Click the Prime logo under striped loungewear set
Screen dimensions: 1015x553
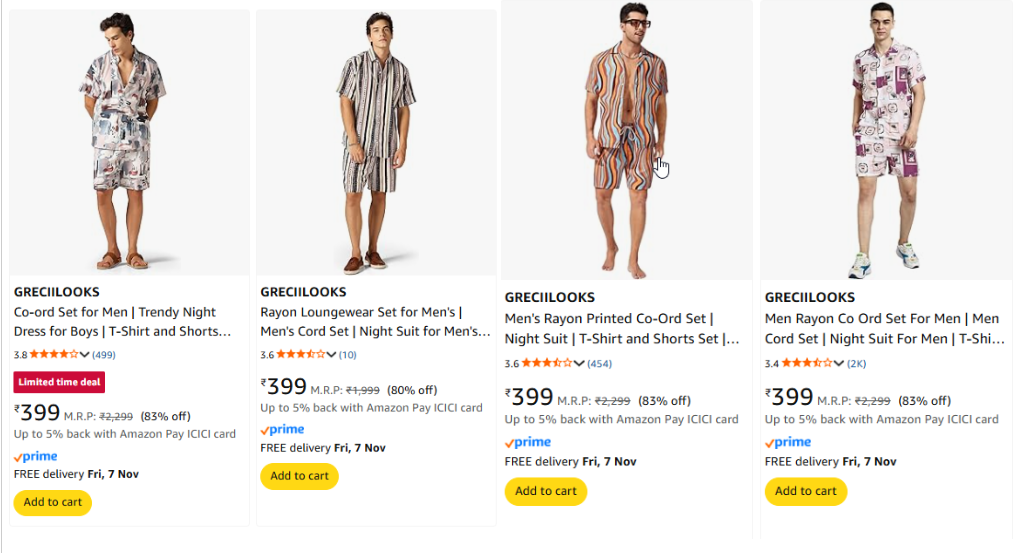(282, 430)
